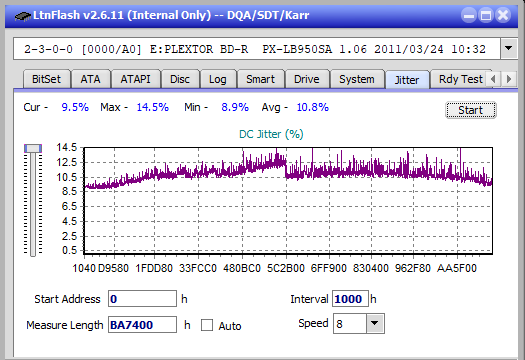525x360 pixels.
Task: Minimize the LtnFlash window
Action: click(469, 15)
